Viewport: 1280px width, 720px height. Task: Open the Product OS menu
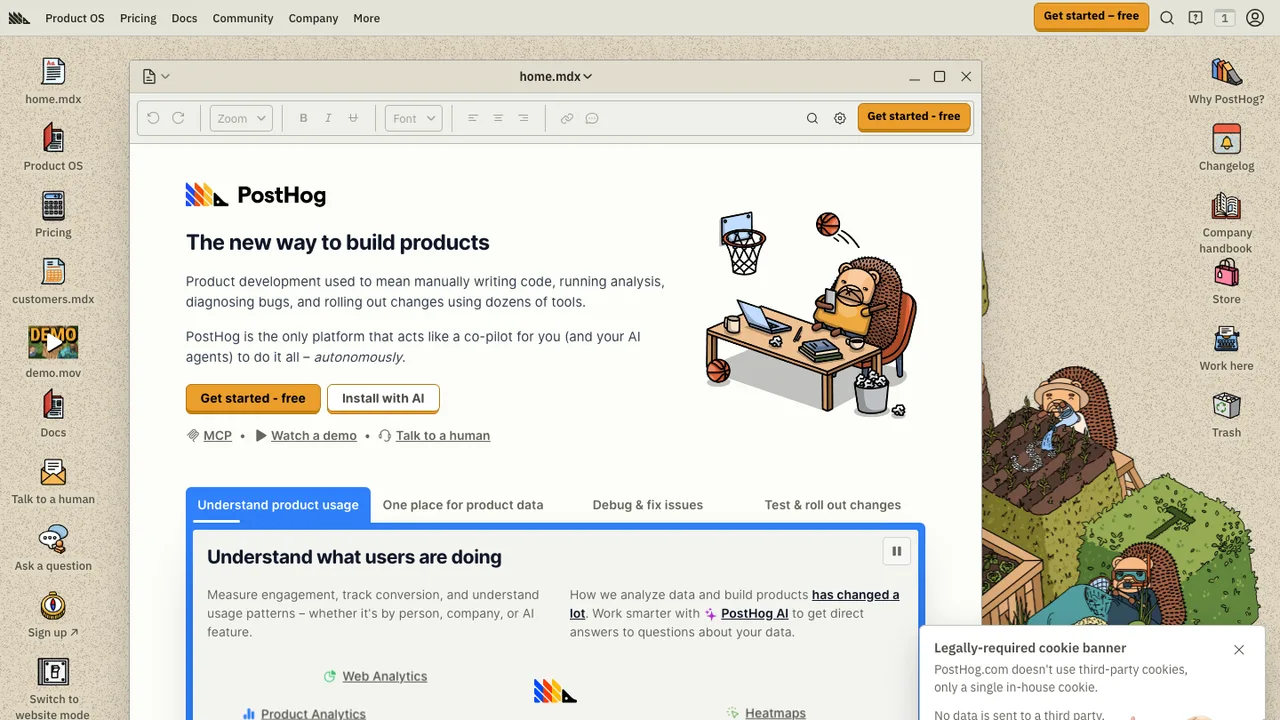tap(75, 18)
